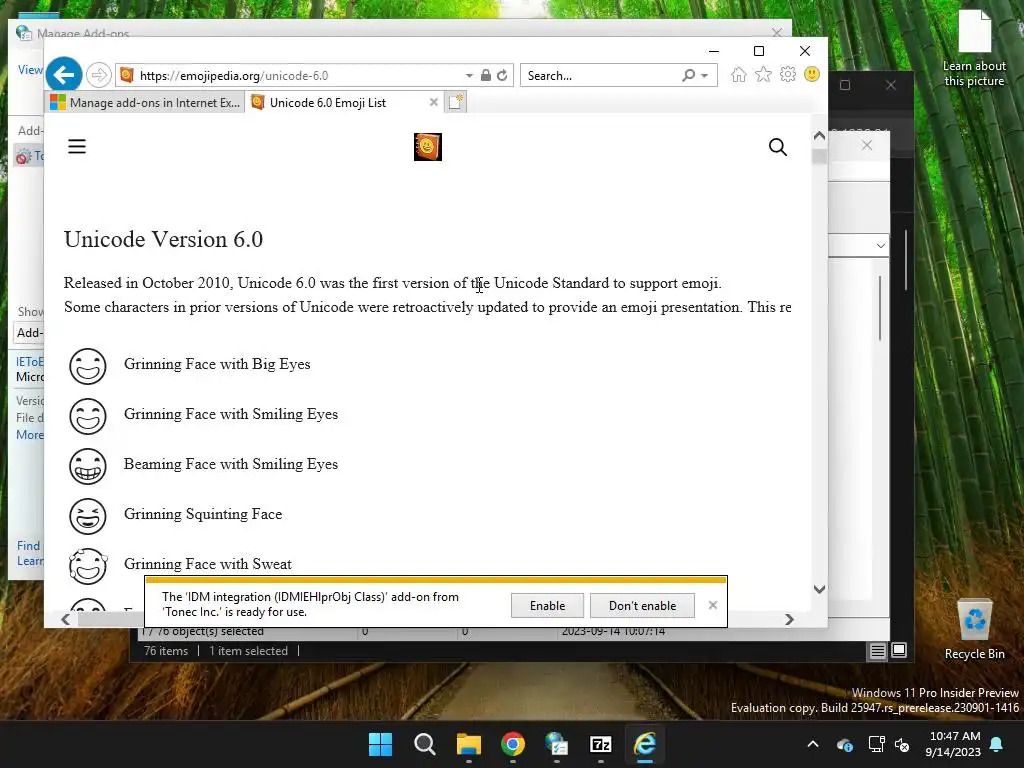Image resolution: width=1024 pixels, height=768 pixels.
Task: Open the Grinning Face with Smiling Eyes link
Action: tap(231, 414)
